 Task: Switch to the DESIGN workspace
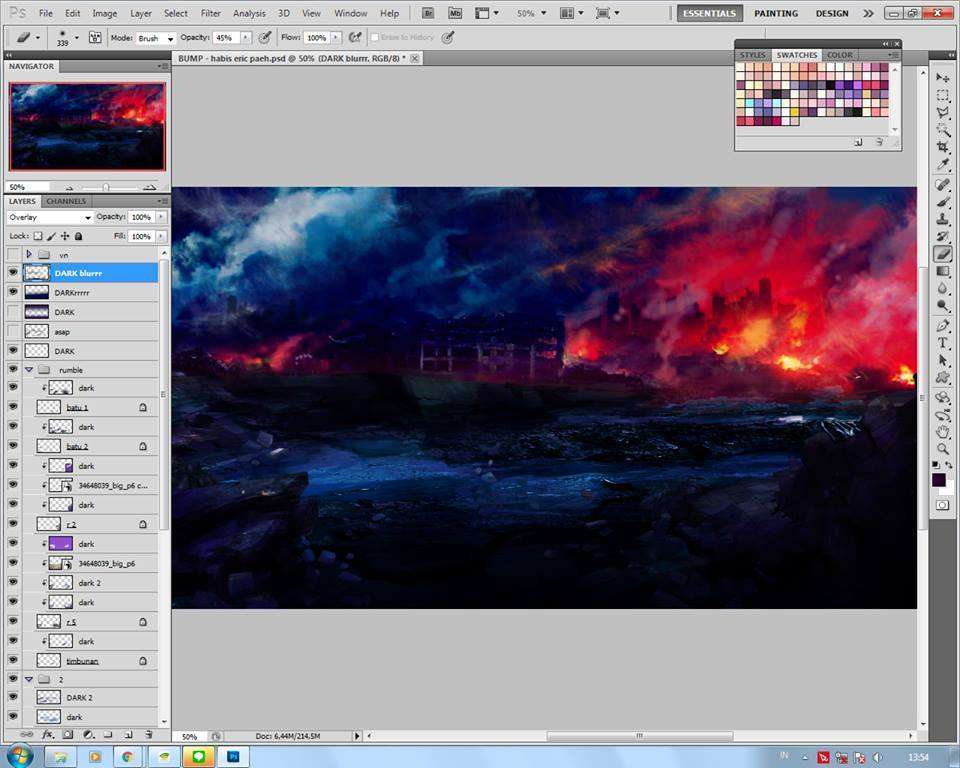click(x=831, y=14)
